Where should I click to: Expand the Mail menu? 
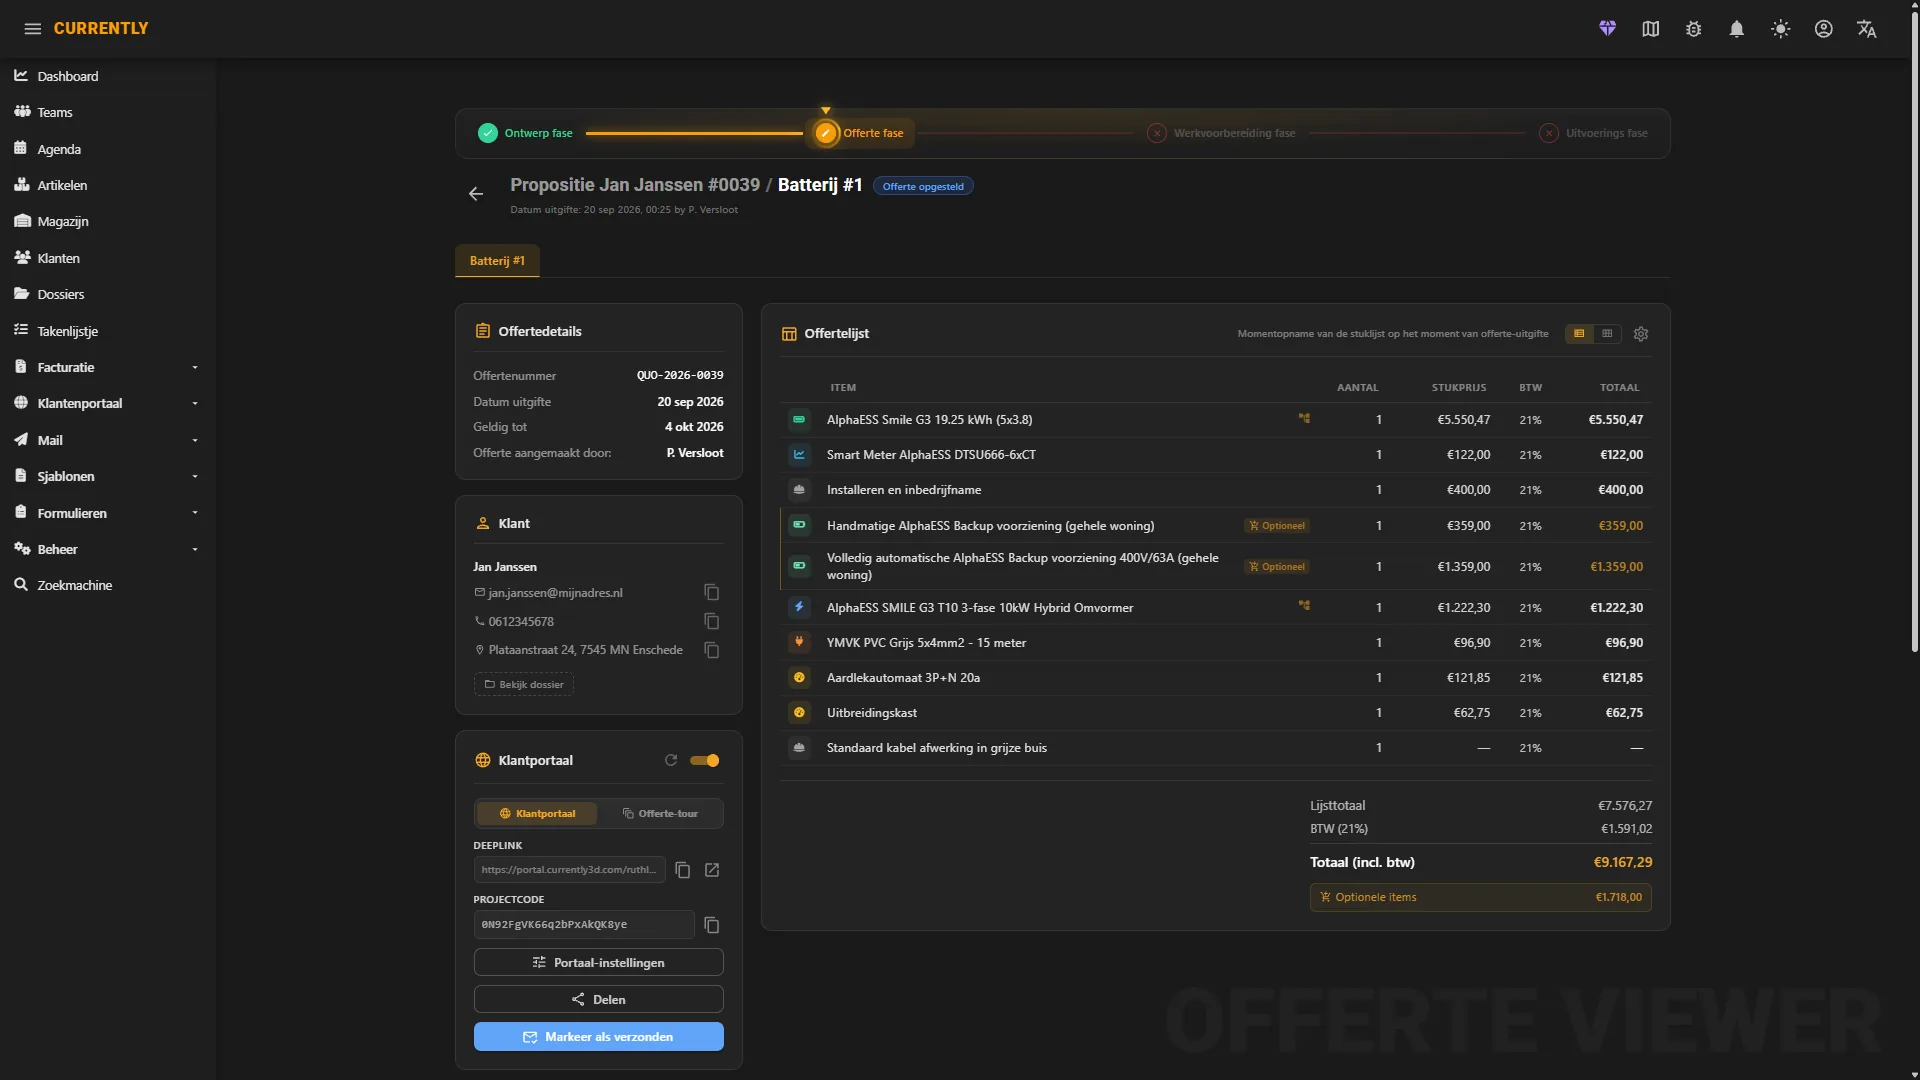(x=108, y=440)
